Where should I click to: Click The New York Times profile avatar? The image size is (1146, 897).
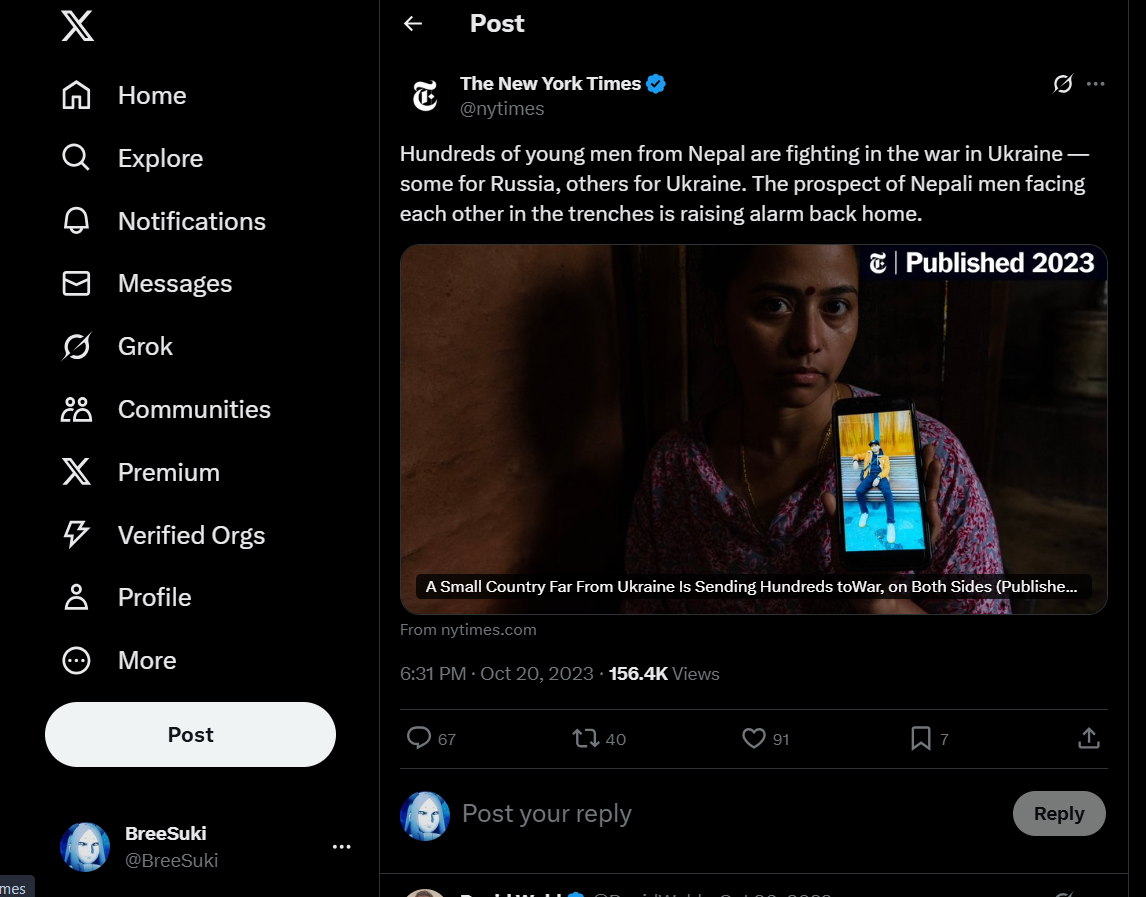425,96
